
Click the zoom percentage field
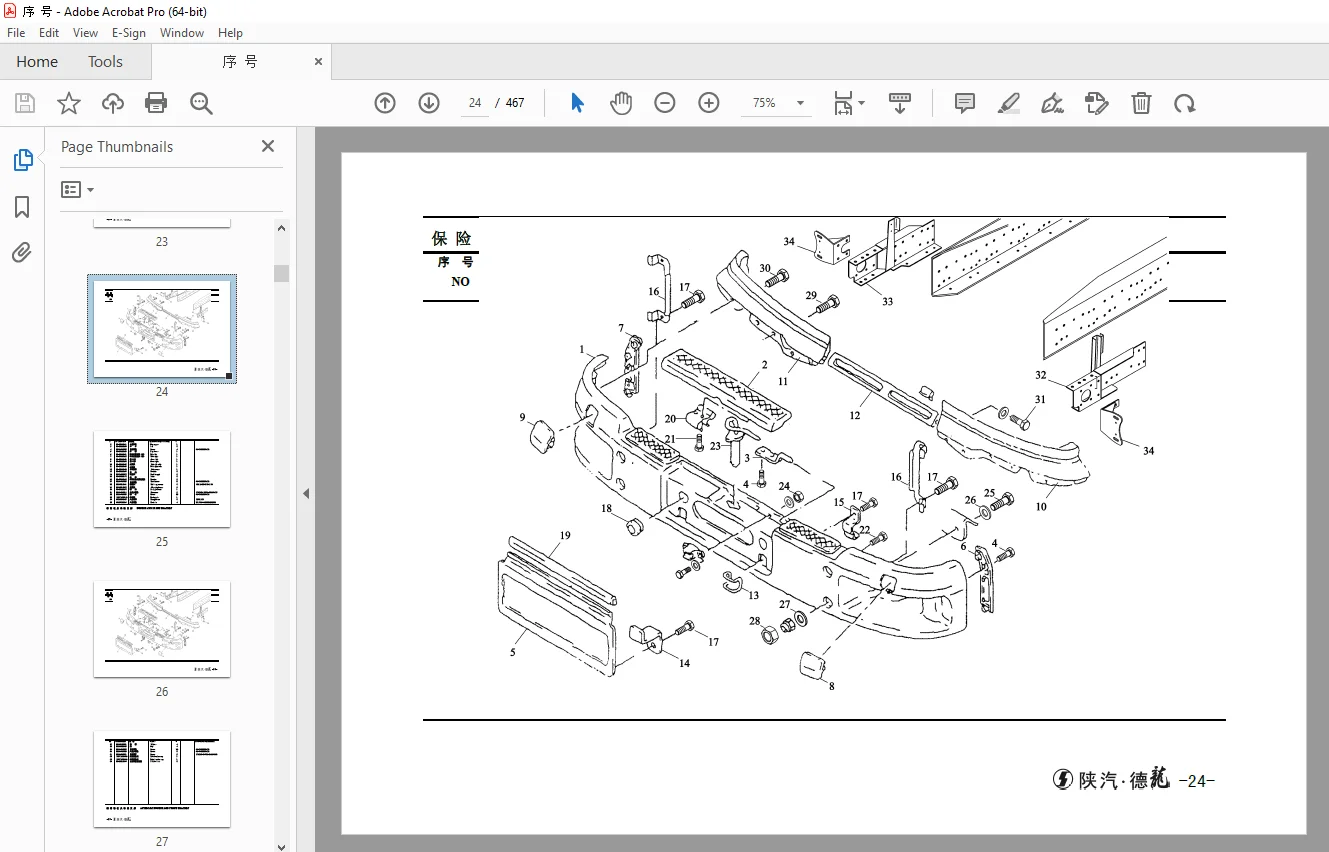pyautogui.click(x=764, y=103)
